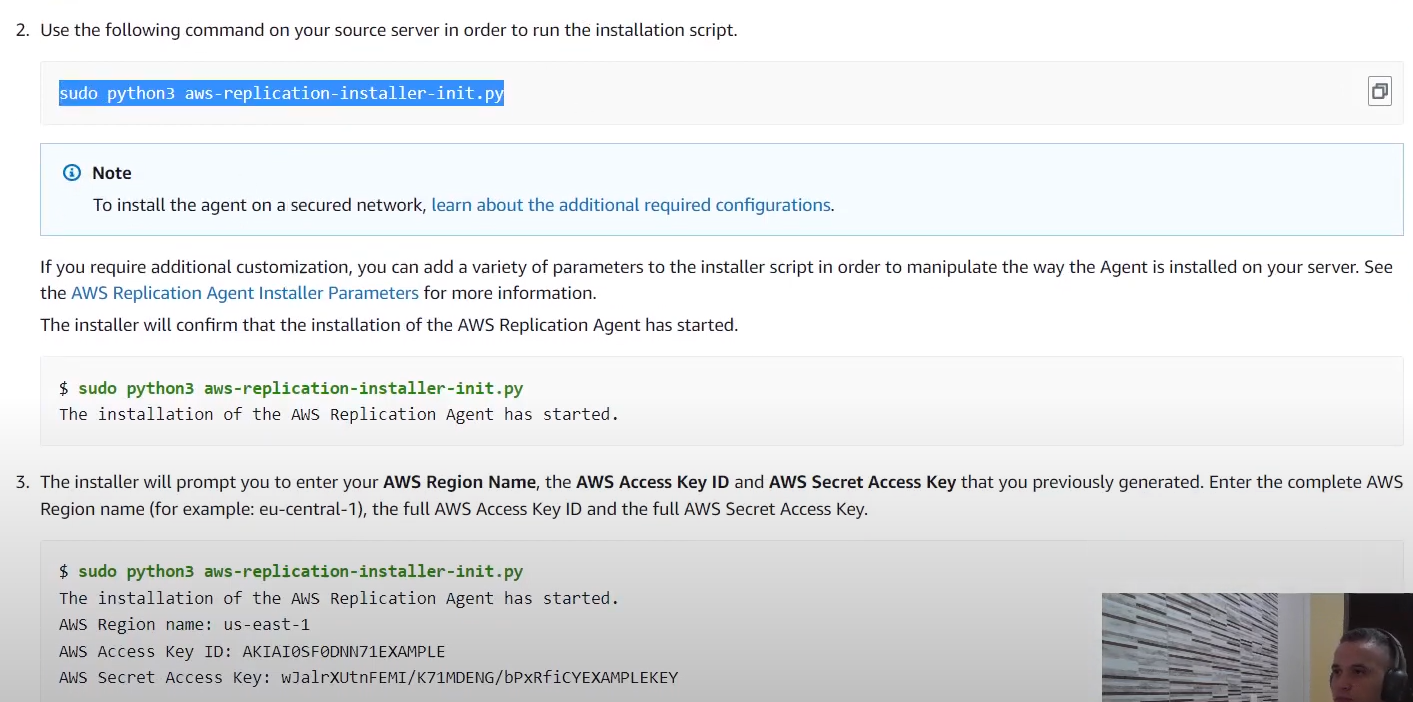Click bold 'AWS Region Name' in step 3
1413x702 pixels.
coord(460,482)
